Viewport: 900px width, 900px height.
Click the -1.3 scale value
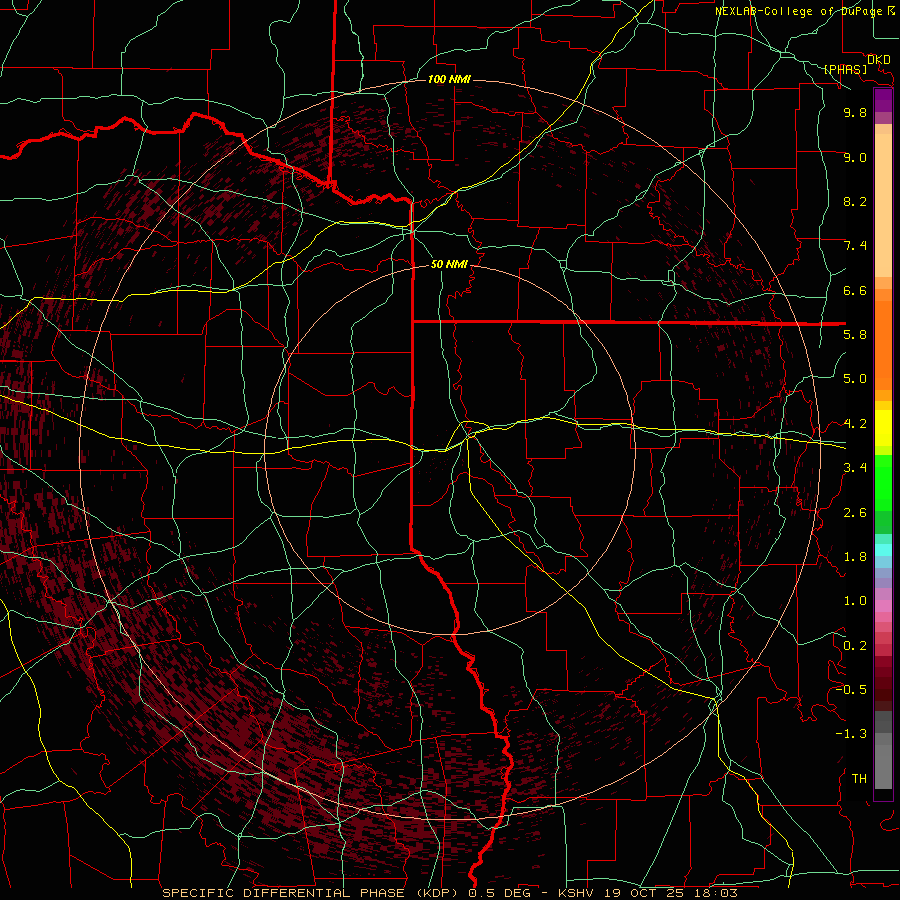click(851, 734)
